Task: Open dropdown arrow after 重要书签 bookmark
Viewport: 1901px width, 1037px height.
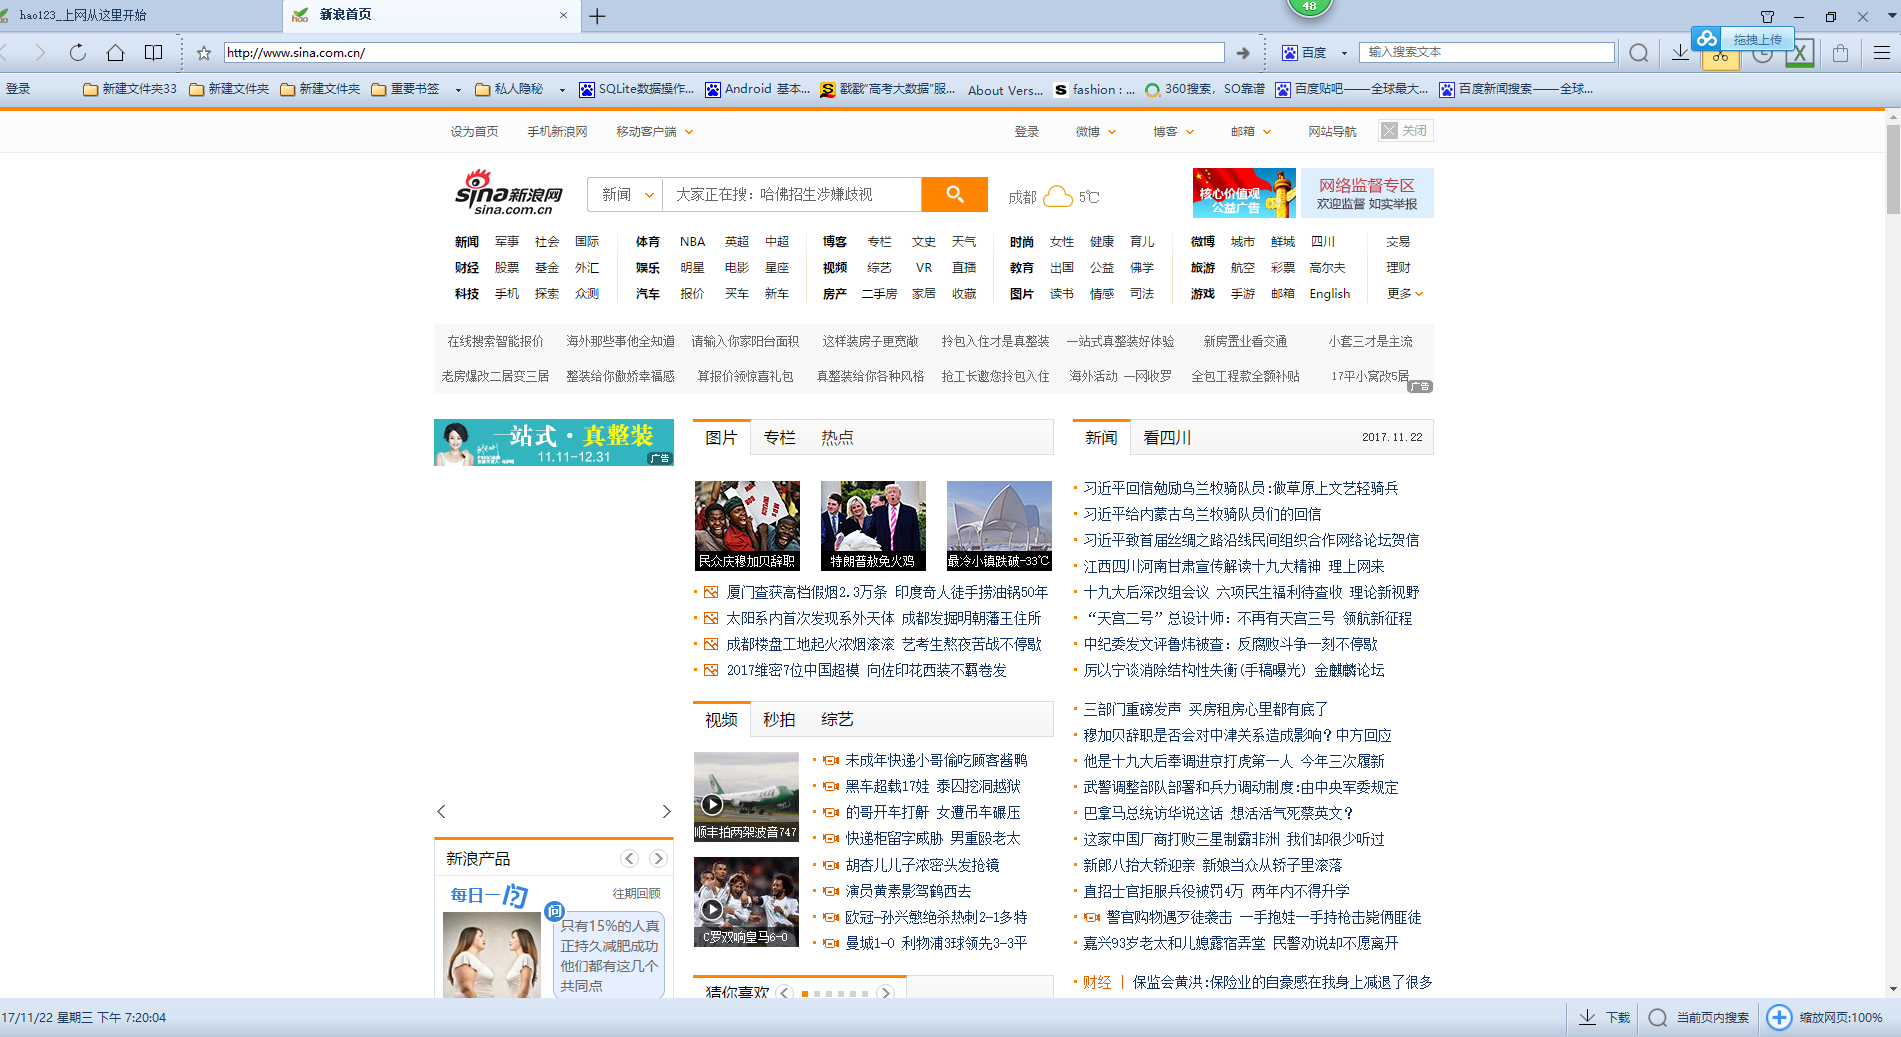Action: coord(458,90)
